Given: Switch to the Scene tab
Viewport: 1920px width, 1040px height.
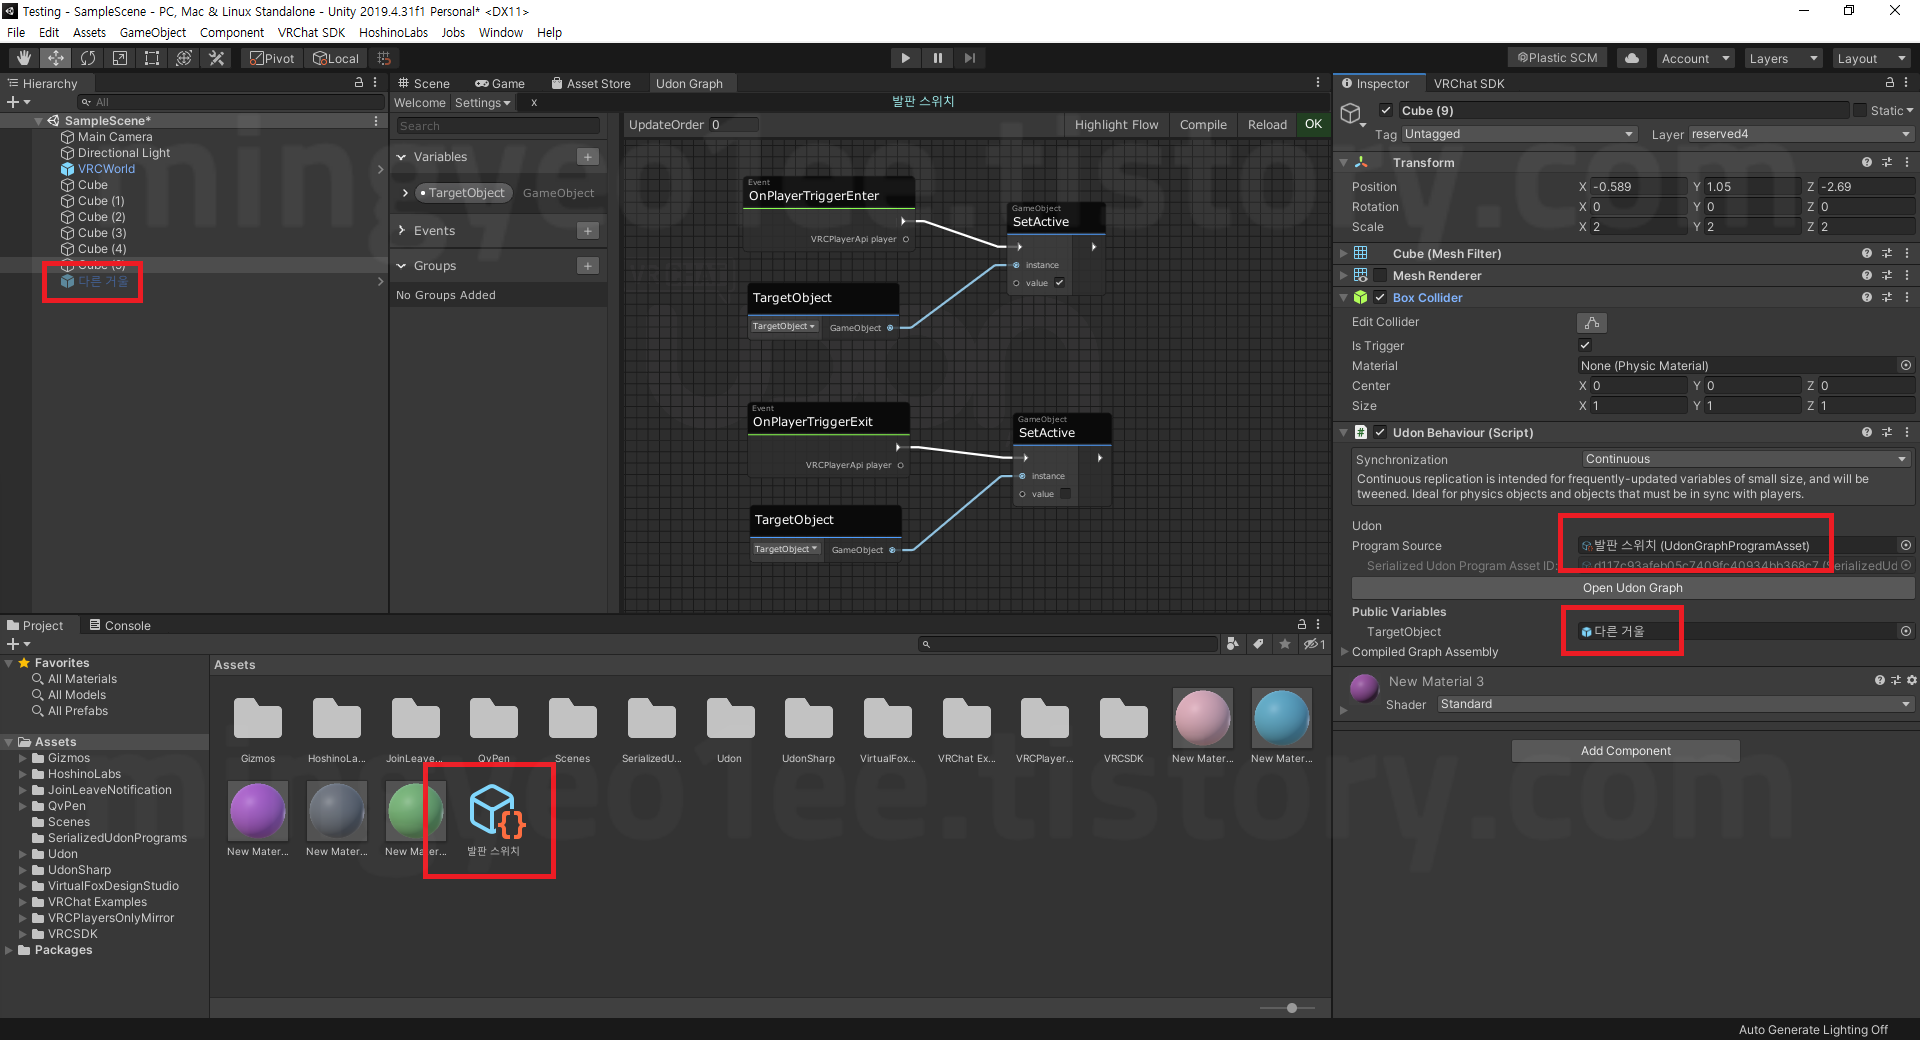Looking at the screenshot, I should (423, 83).
